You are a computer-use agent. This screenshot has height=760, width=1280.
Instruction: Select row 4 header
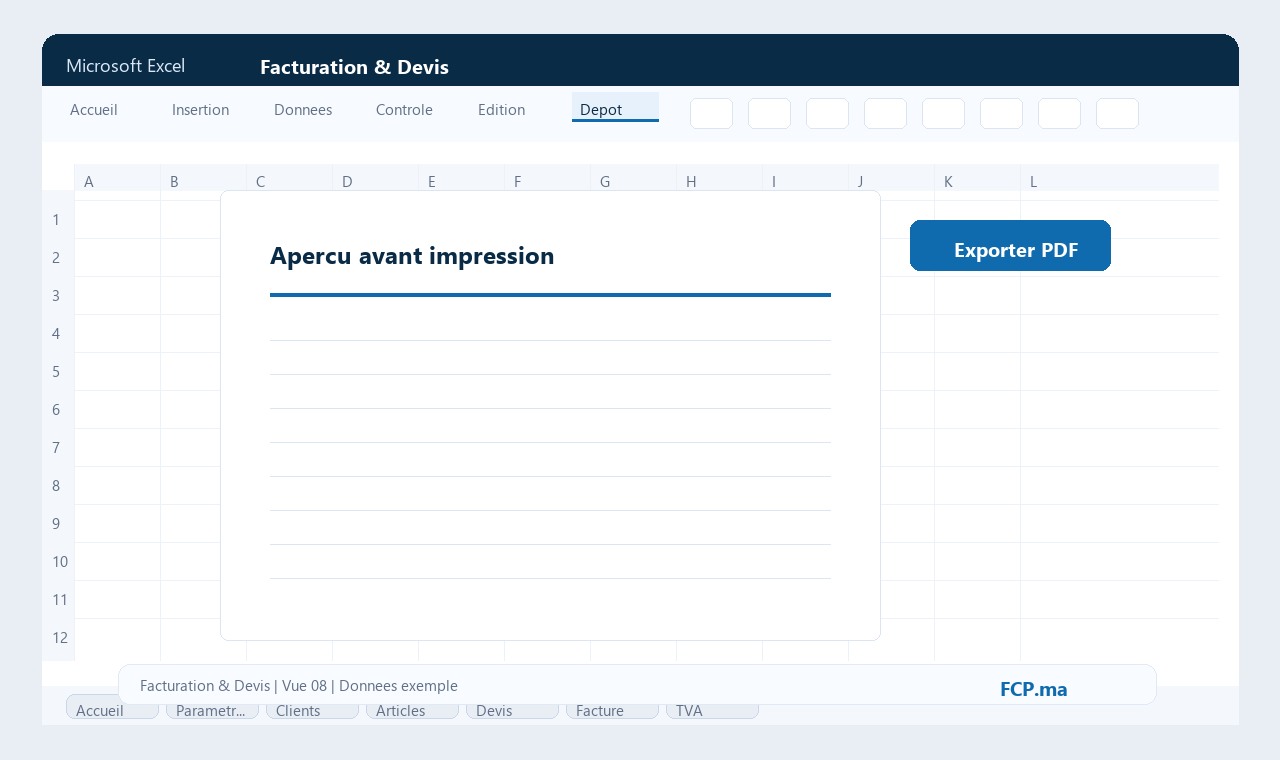point(58,333)
